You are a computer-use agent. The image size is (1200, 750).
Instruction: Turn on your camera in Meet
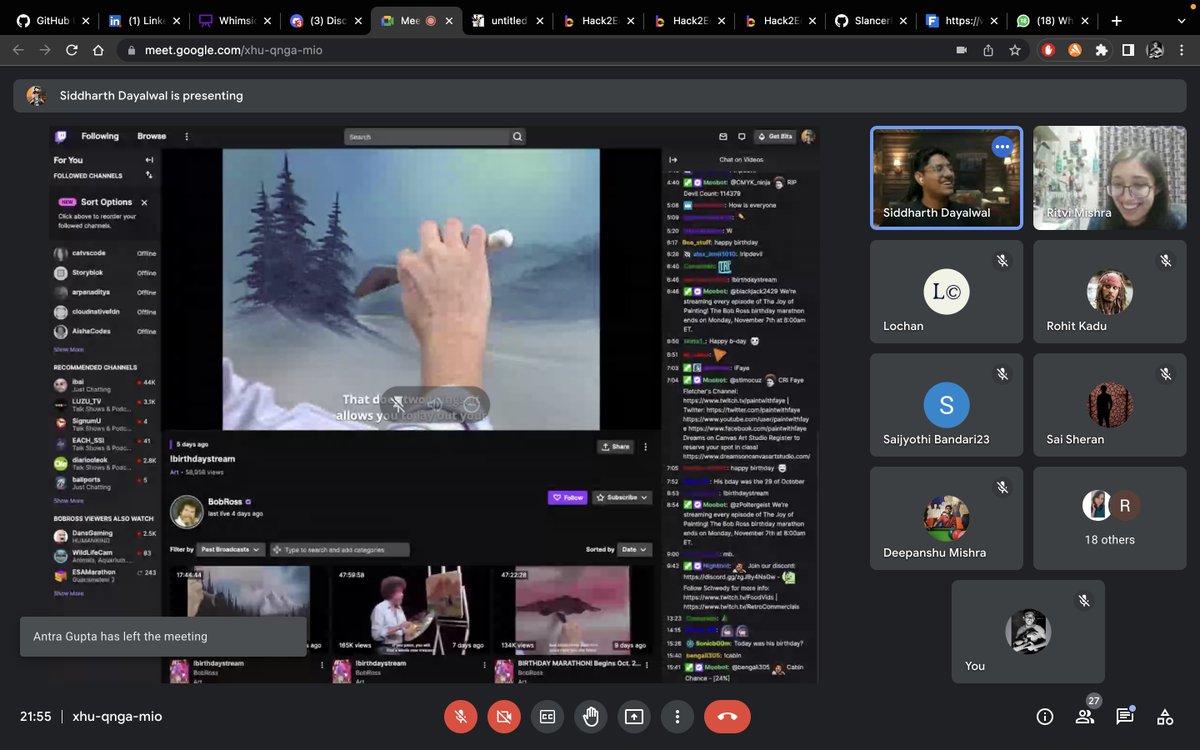tap(504, 716)
